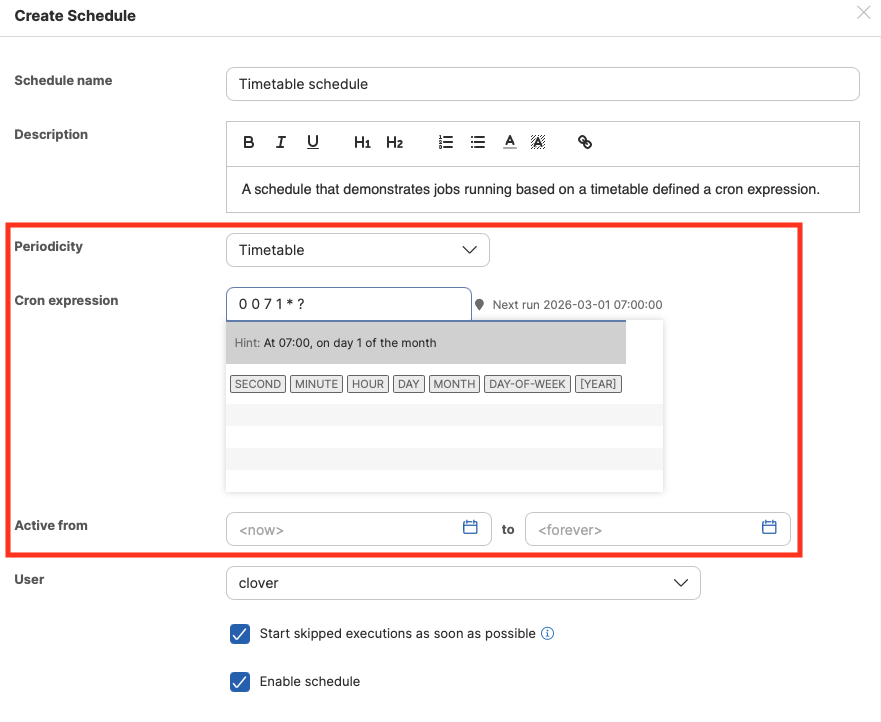881x722 pixels.
Task: Select the SECOND token in cron helper
Action: tap(257, 383)
